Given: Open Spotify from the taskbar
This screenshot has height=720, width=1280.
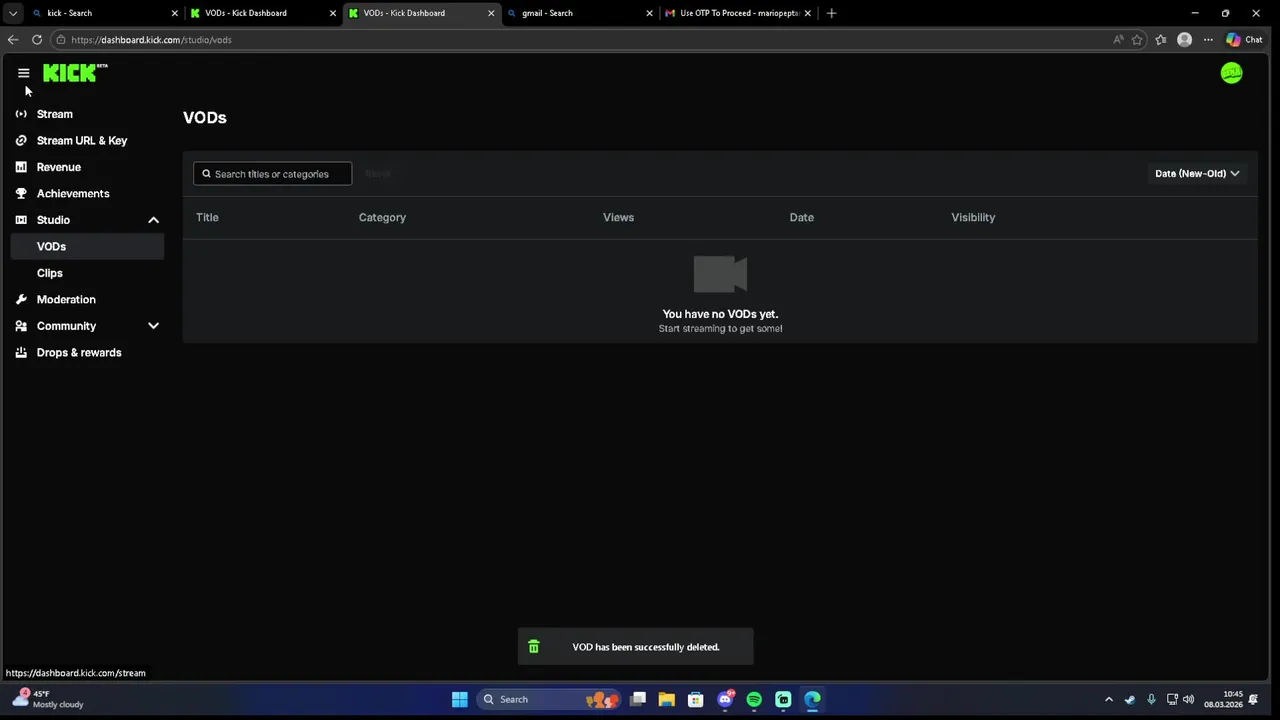Looking at the screenshot, I should point(754,699).
